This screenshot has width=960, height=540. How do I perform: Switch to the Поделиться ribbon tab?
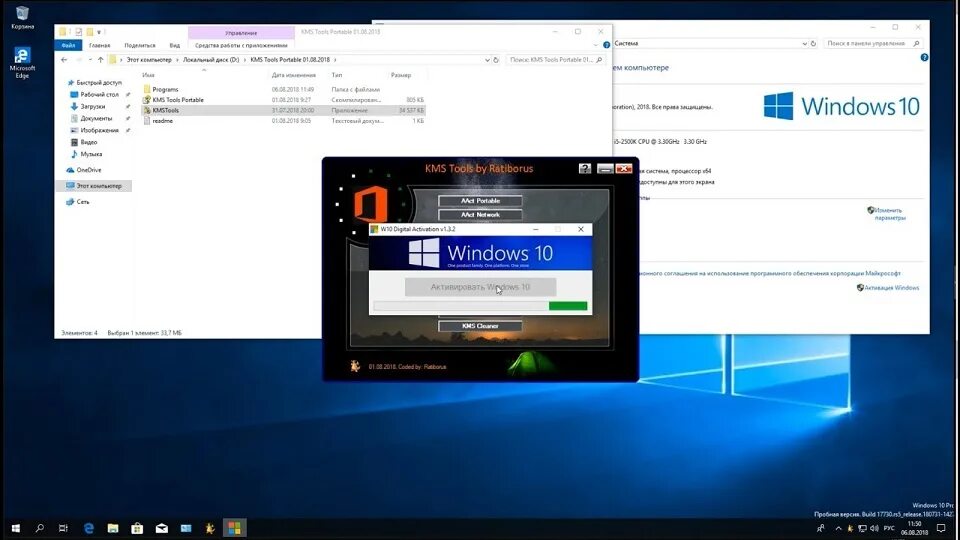140,45
